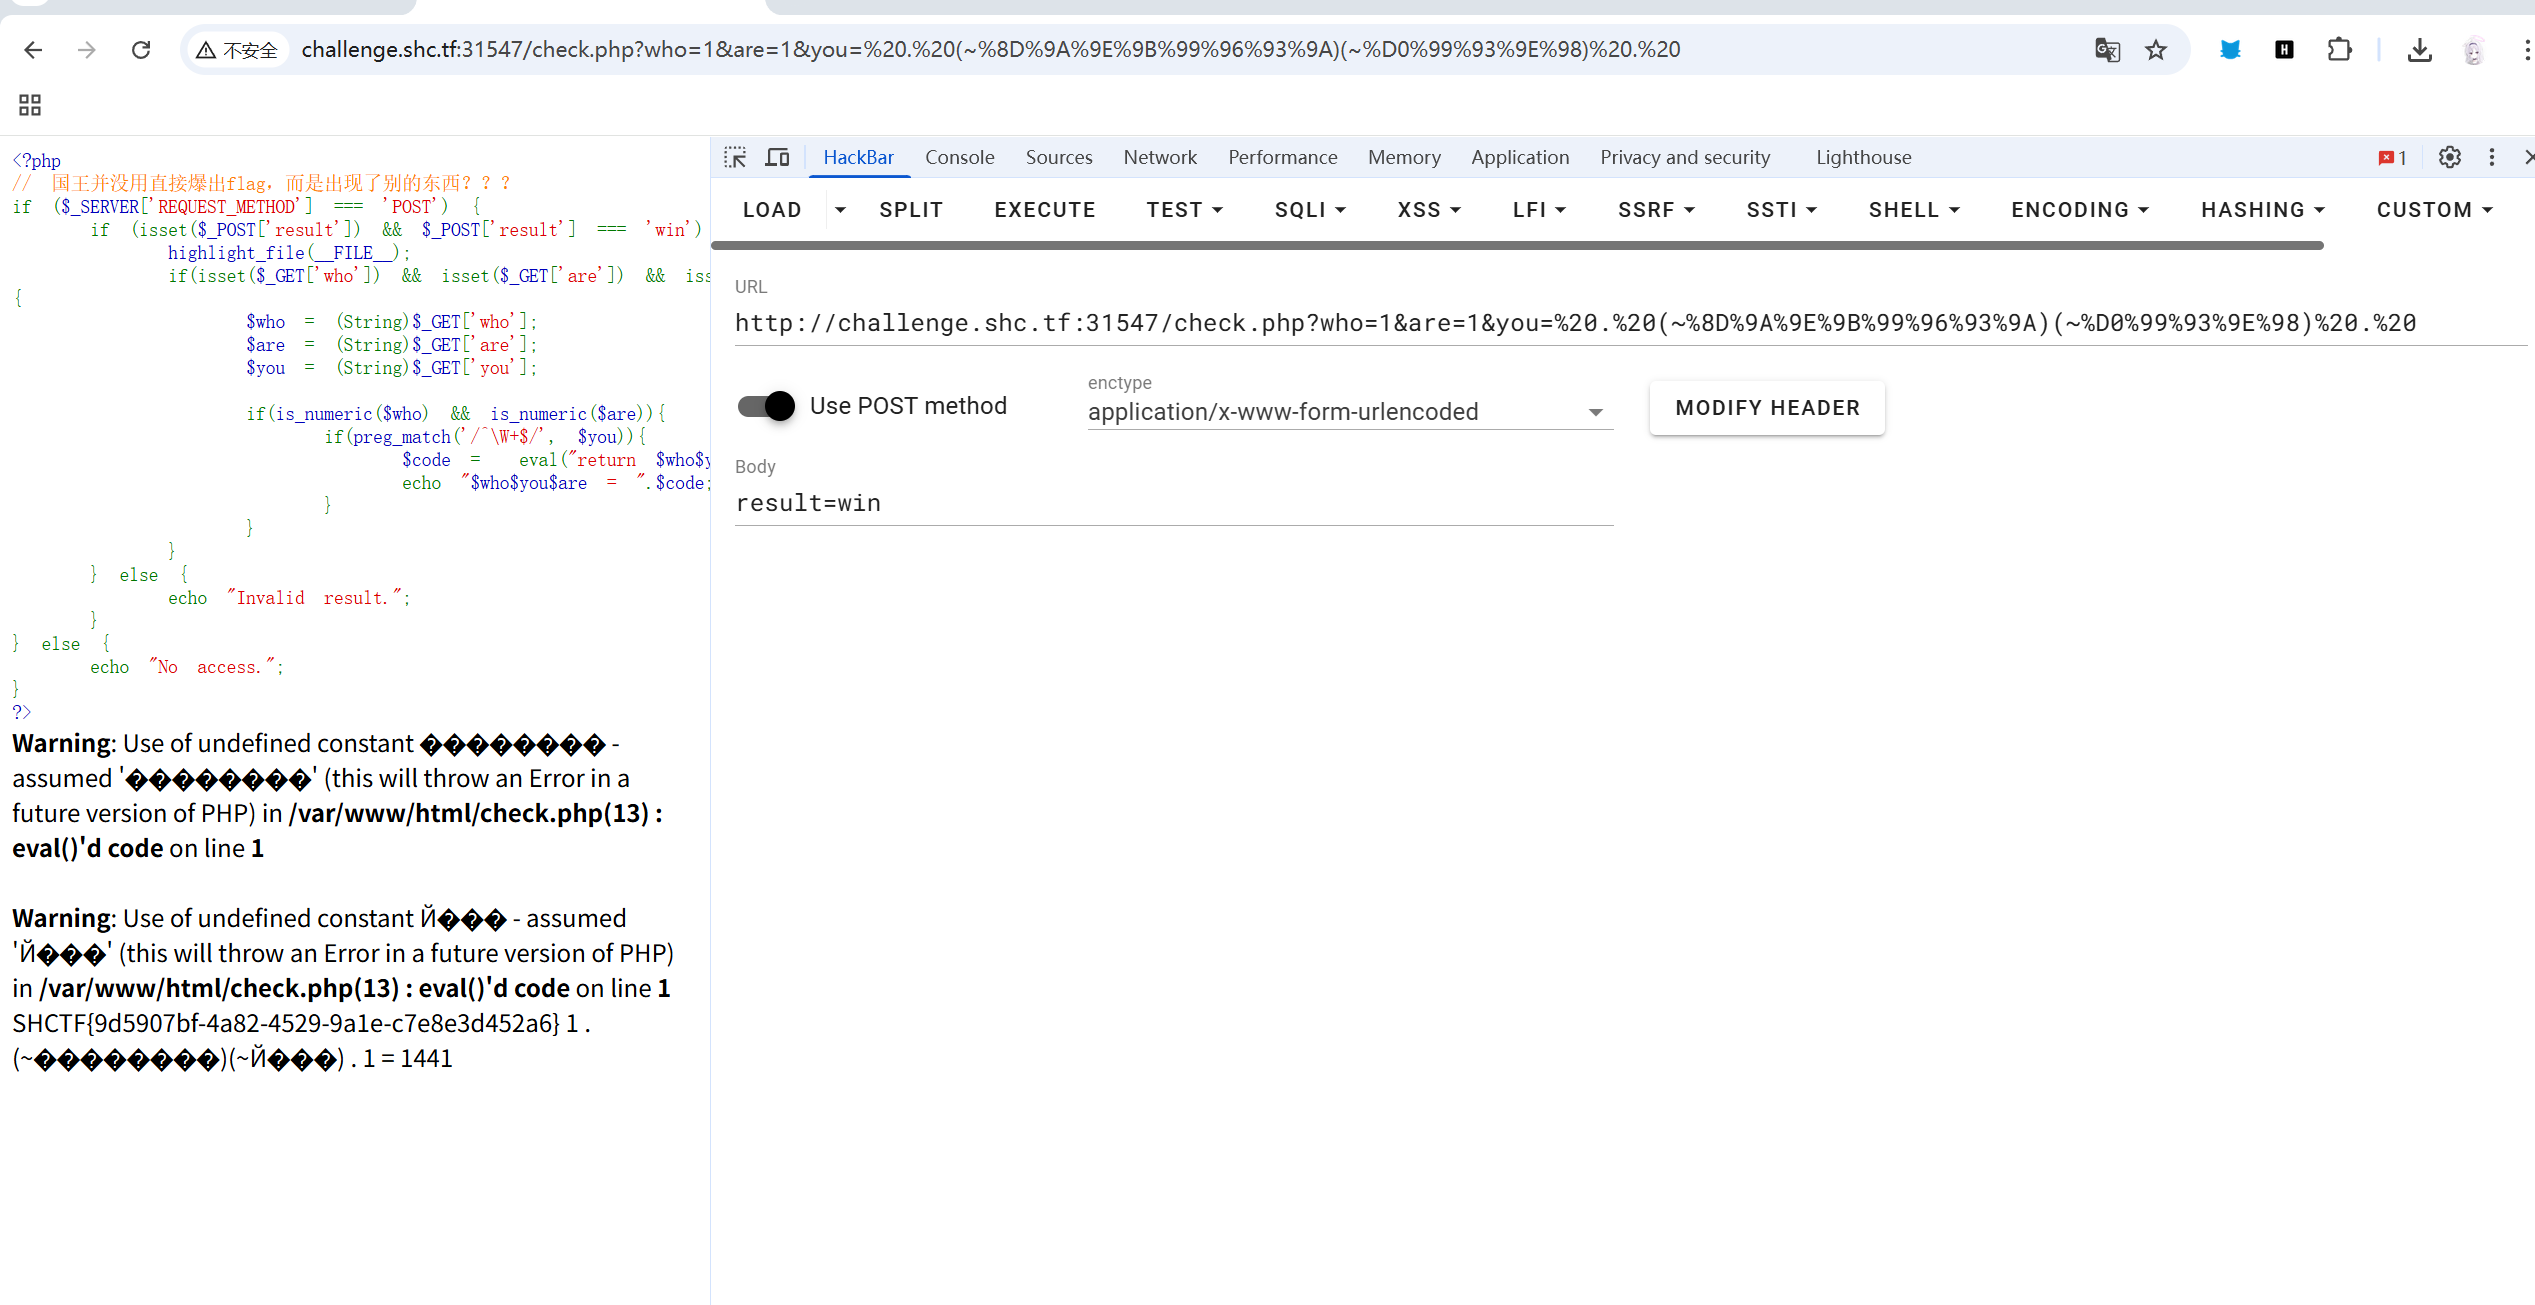Switch to the Network tab
Viewport: 2535px width, 1305px height.
(x=1159, y=157)
